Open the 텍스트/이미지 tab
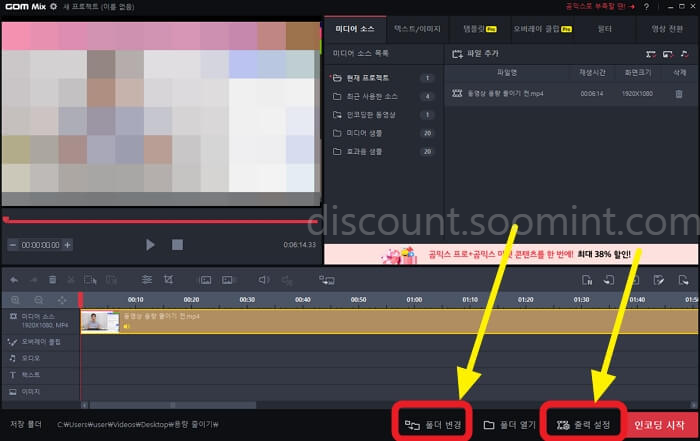The image size is (700, 441). point(417,29)
